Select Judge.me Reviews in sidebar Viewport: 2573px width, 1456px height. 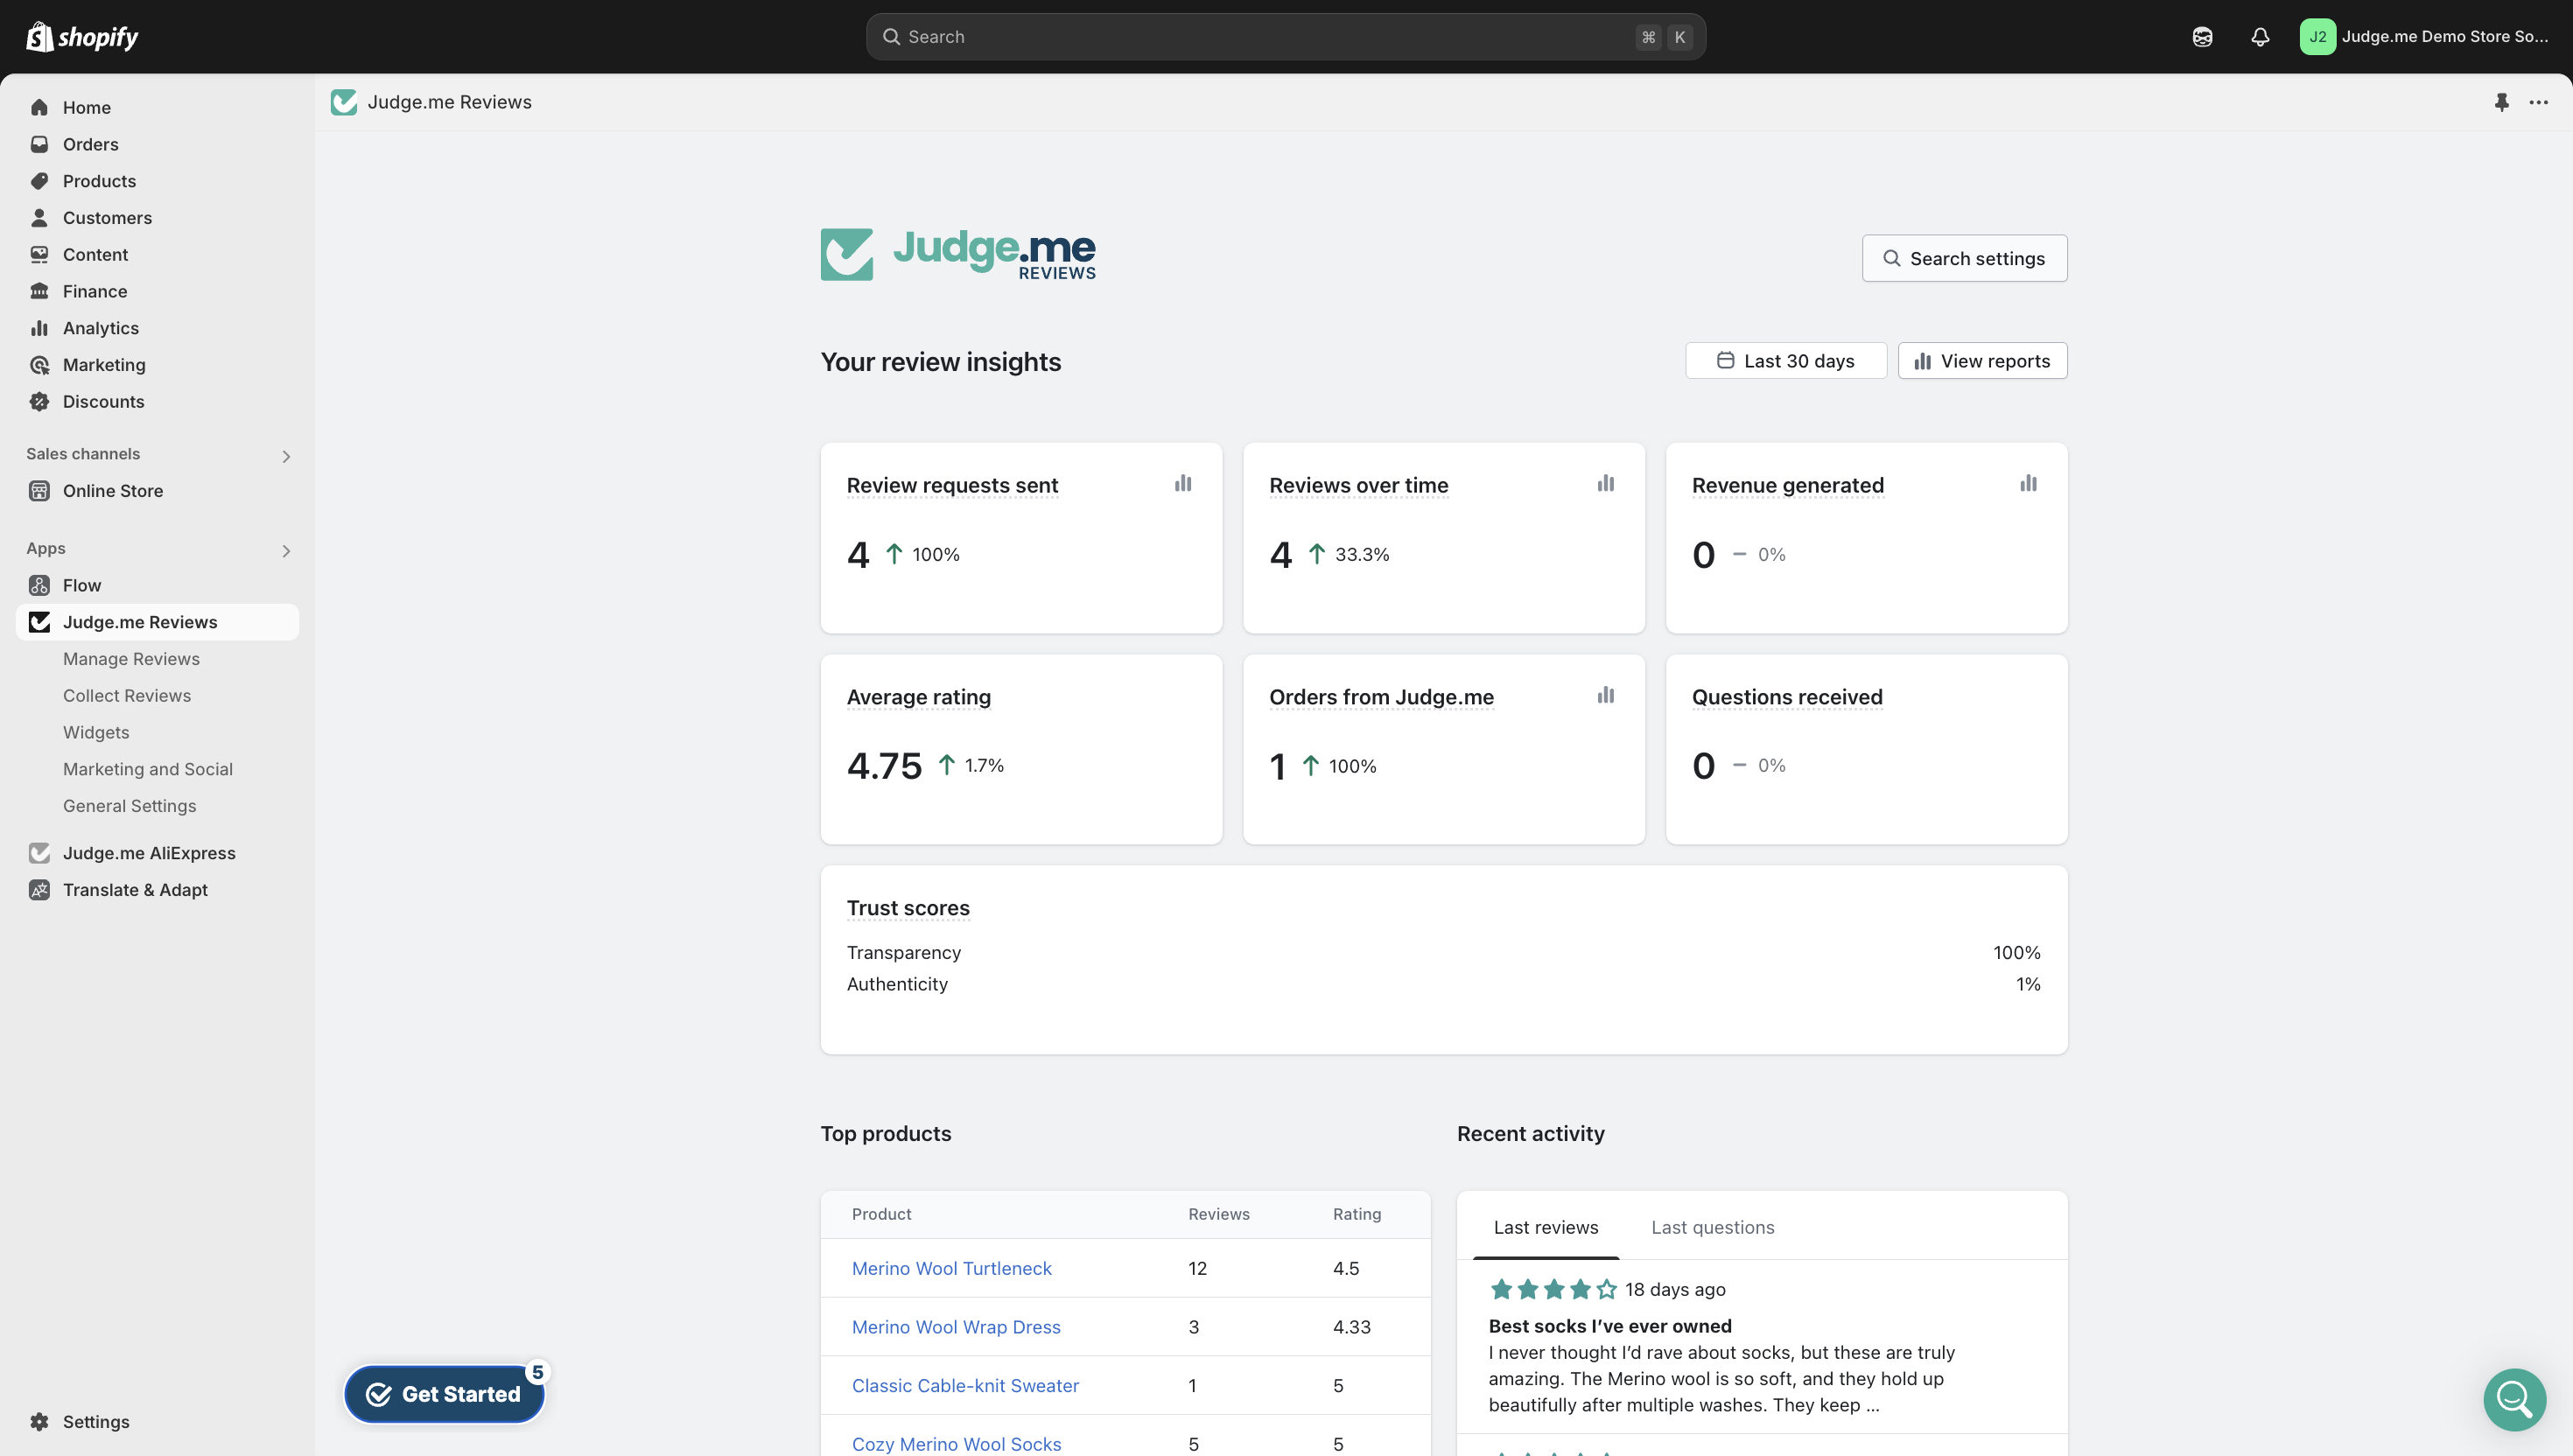[158, 622]
